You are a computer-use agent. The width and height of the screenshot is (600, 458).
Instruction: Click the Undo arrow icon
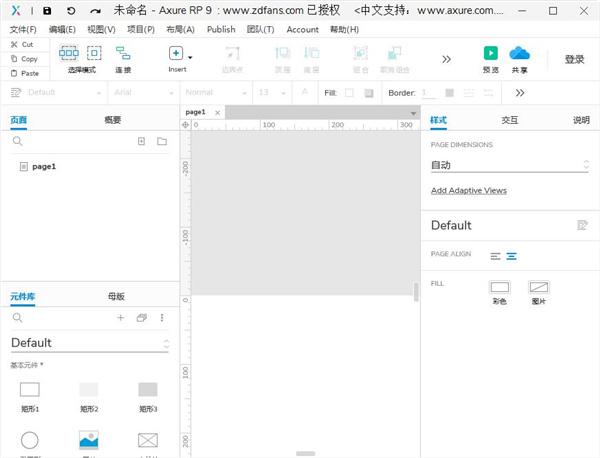pos(71,11)
